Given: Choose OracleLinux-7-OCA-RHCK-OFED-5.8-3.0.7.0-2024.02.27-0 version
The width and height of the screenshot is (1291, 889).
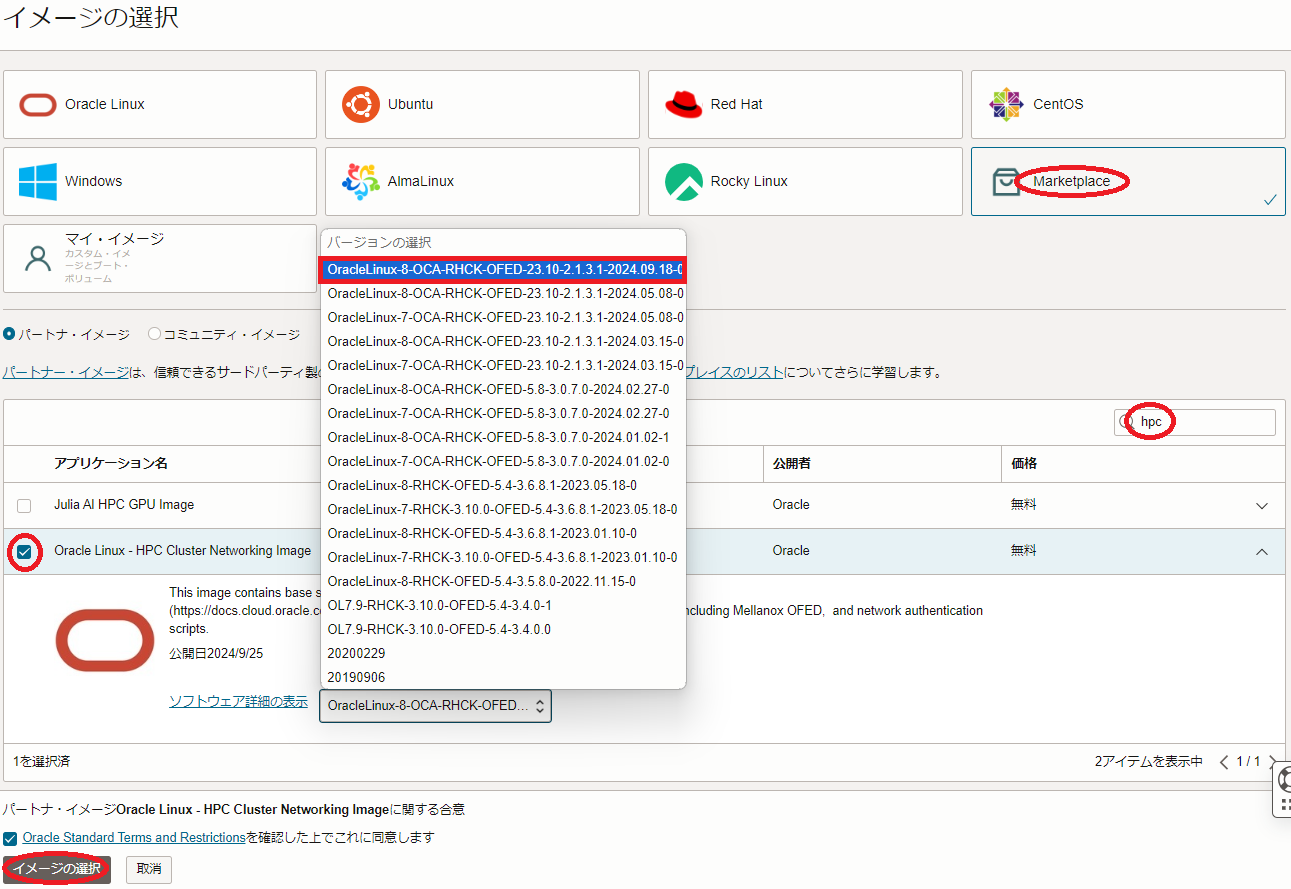Looking at the screenshot, I should point(498,413).
